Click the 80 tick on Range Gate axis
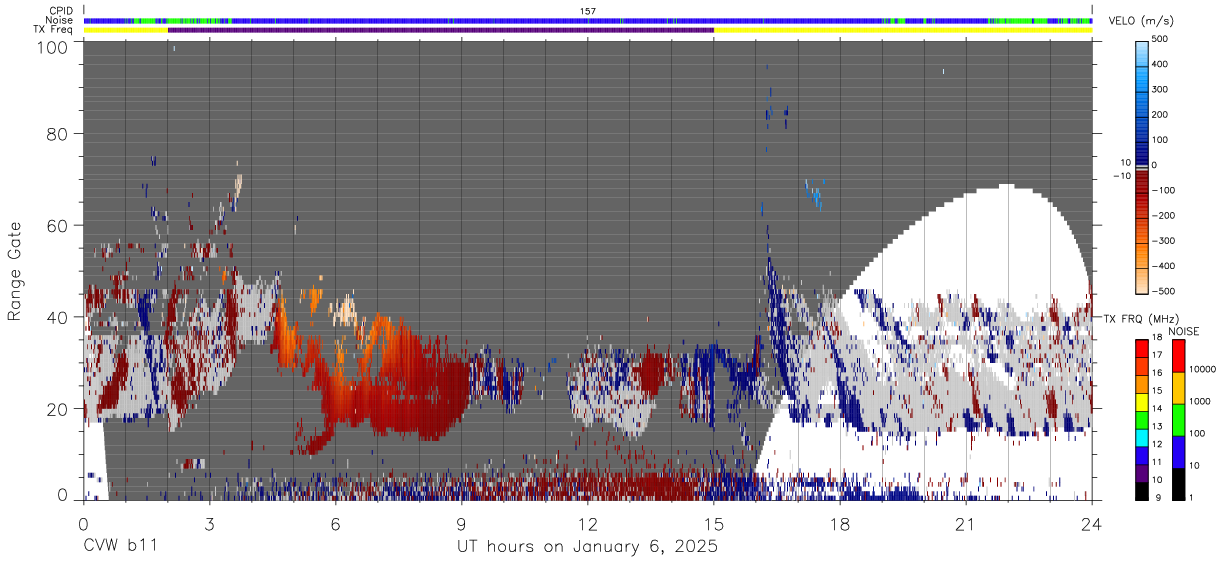The image size is (1228, 567). pos(58,135)
